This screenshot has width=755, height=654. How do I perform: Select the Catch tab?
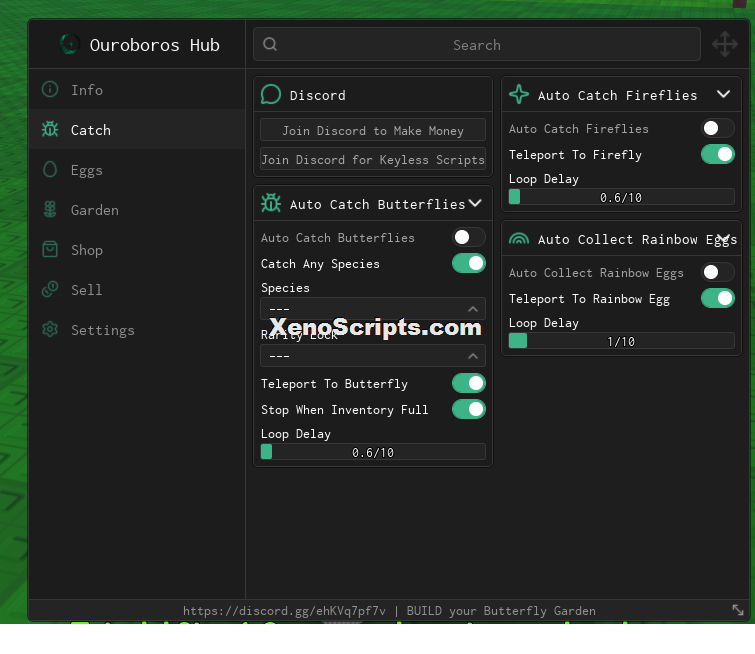coord(137,130)
